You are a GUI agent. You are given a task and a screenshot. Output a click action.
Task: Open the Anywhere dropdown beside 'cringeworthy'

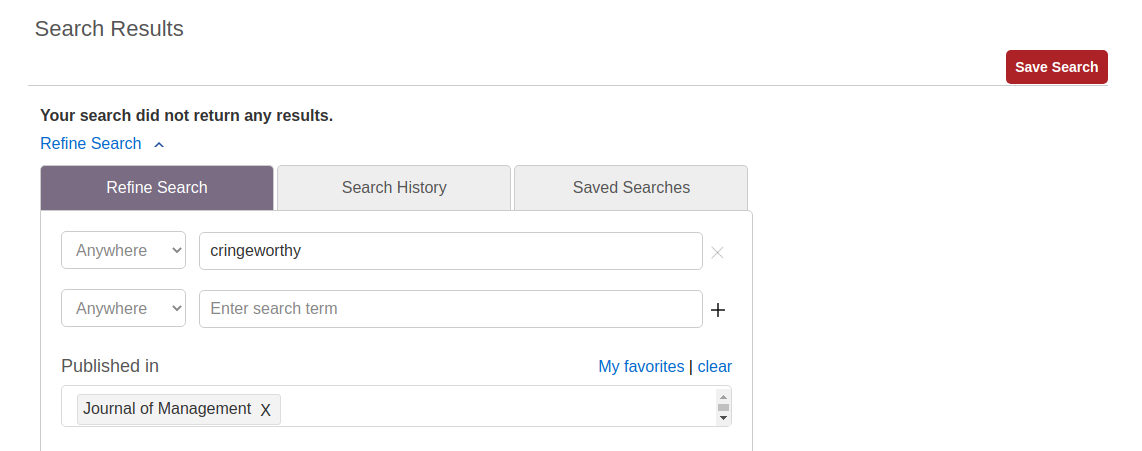click(x=123, y=251)
